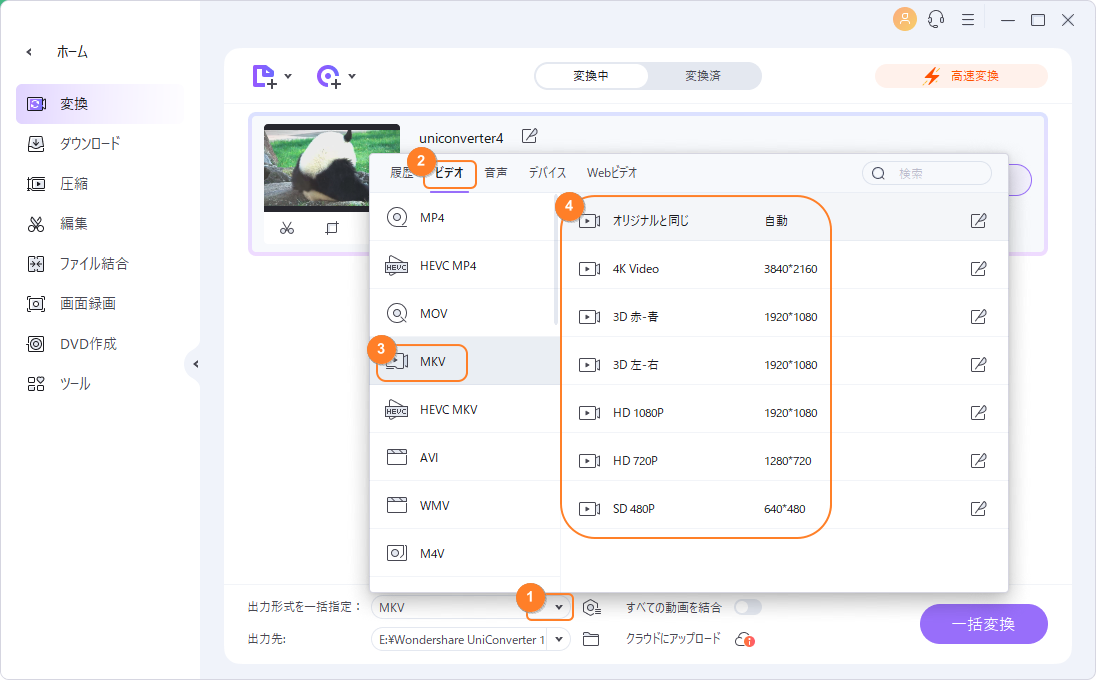
Task: Choose the HD 720P 1280*720 preset
Action: [x=784, y=461]
